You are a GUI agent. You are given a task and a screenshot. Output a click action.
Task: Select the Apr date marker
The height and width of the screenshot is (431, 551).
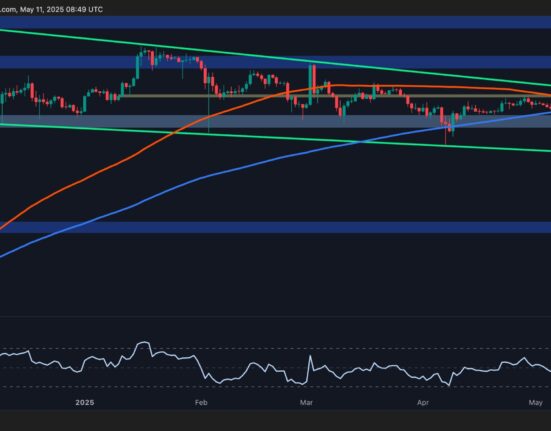[422, 403]
